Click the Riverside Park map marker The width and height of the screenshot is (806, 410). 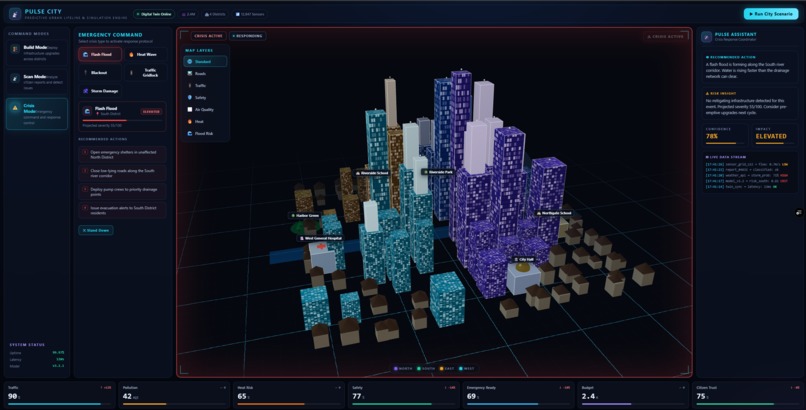click(x=438, y=172)
